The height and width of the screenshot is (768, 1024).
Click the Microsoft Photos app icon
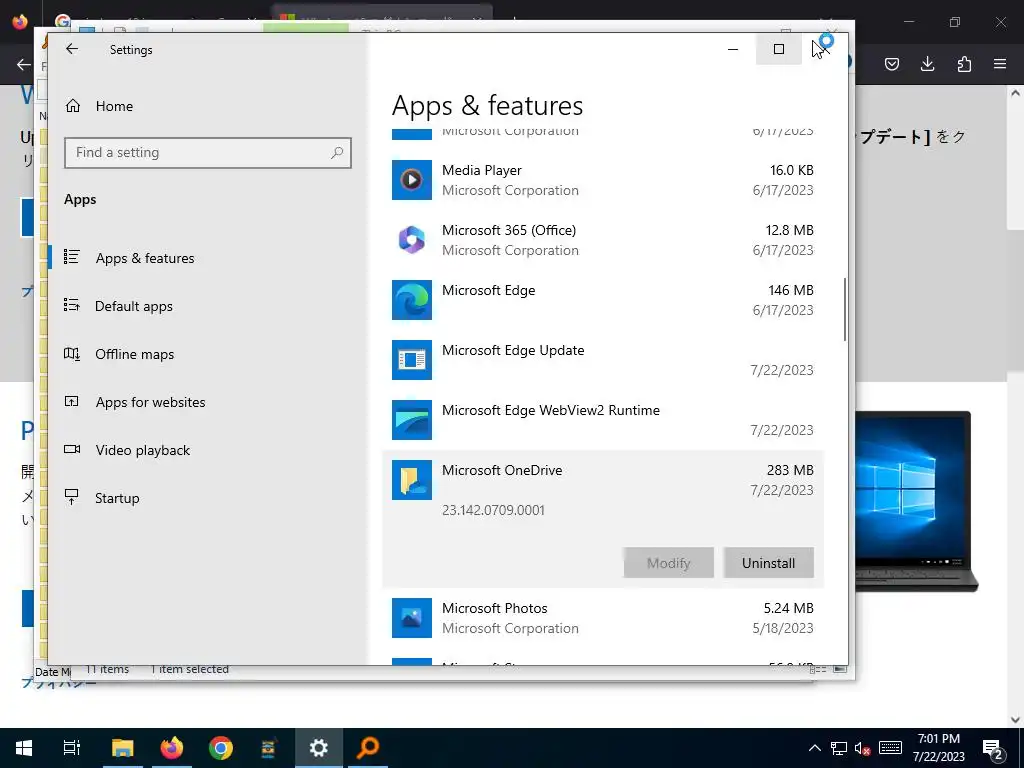coord(411,618)
